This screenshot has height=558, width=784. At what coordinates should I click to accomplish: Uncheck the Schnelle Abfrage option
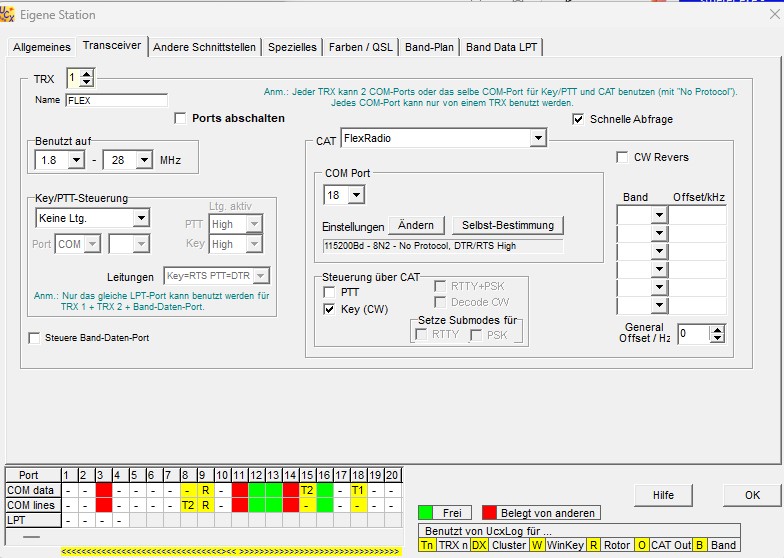click(x=579, y=119)
